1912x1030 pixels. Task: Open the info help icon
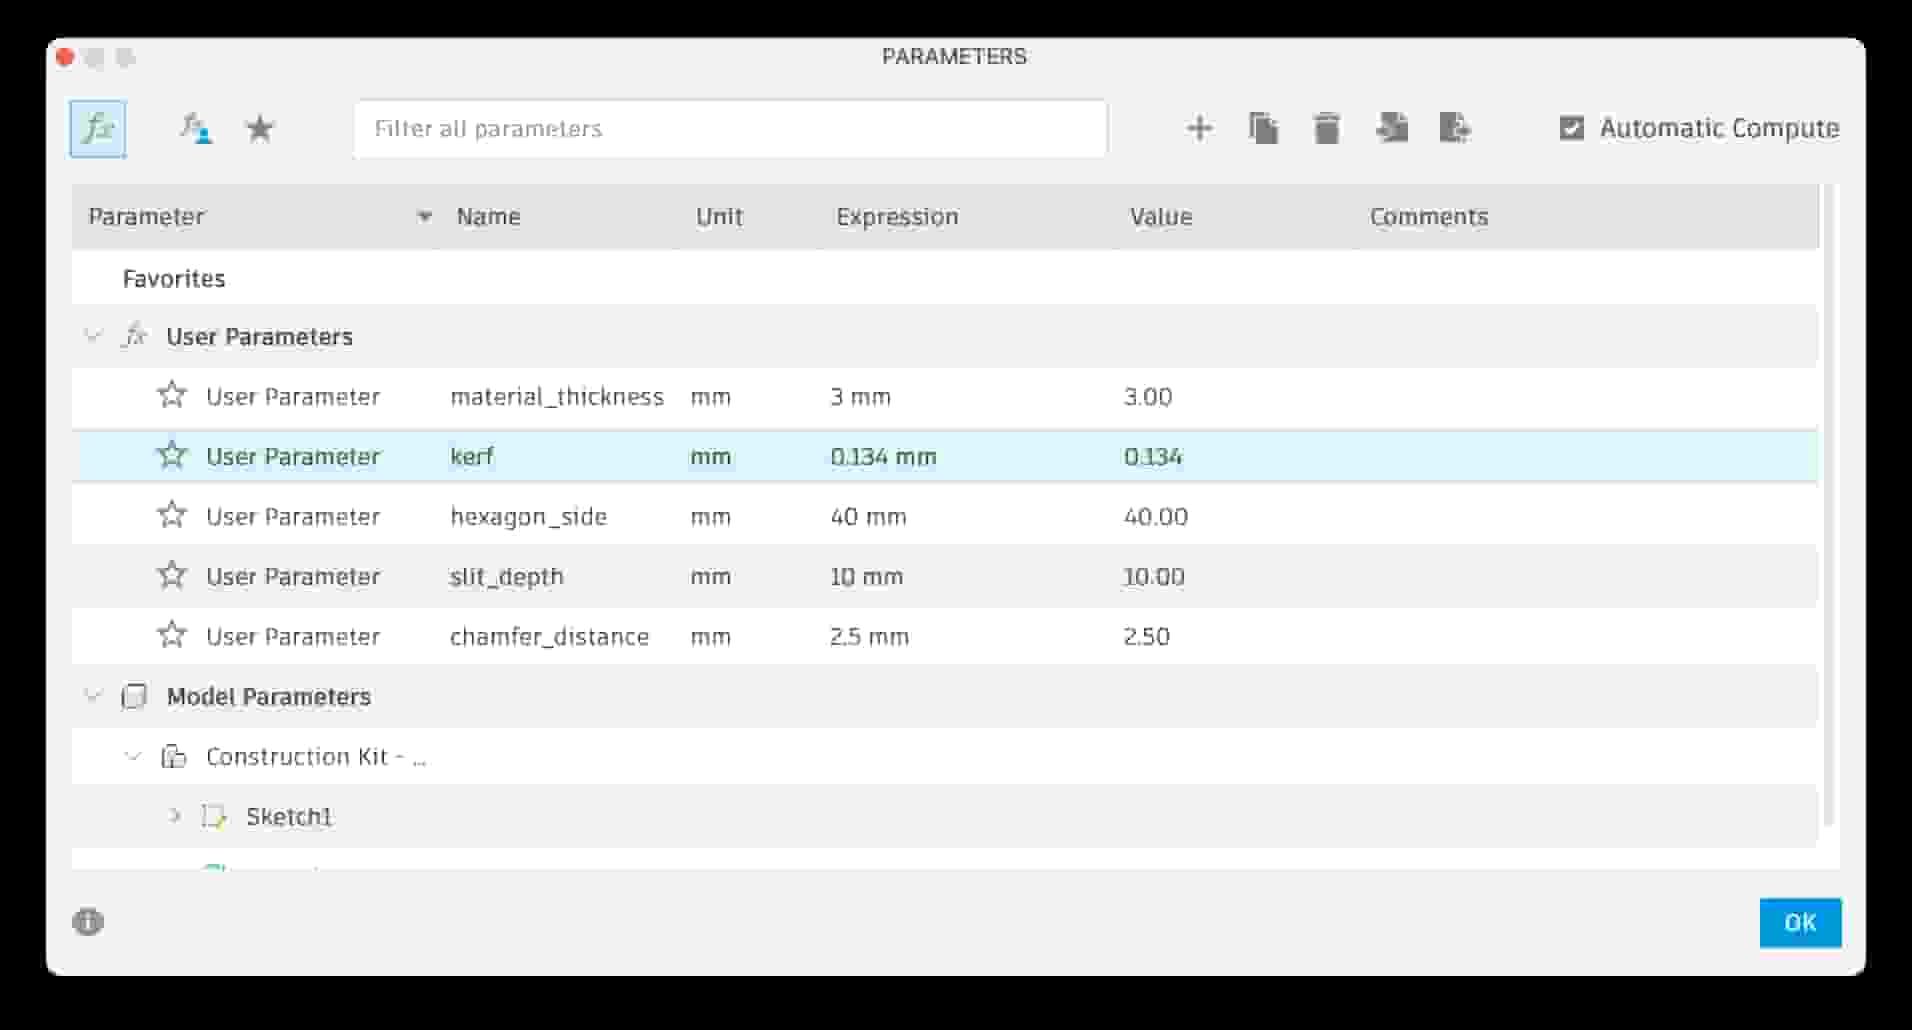[88, 922]
